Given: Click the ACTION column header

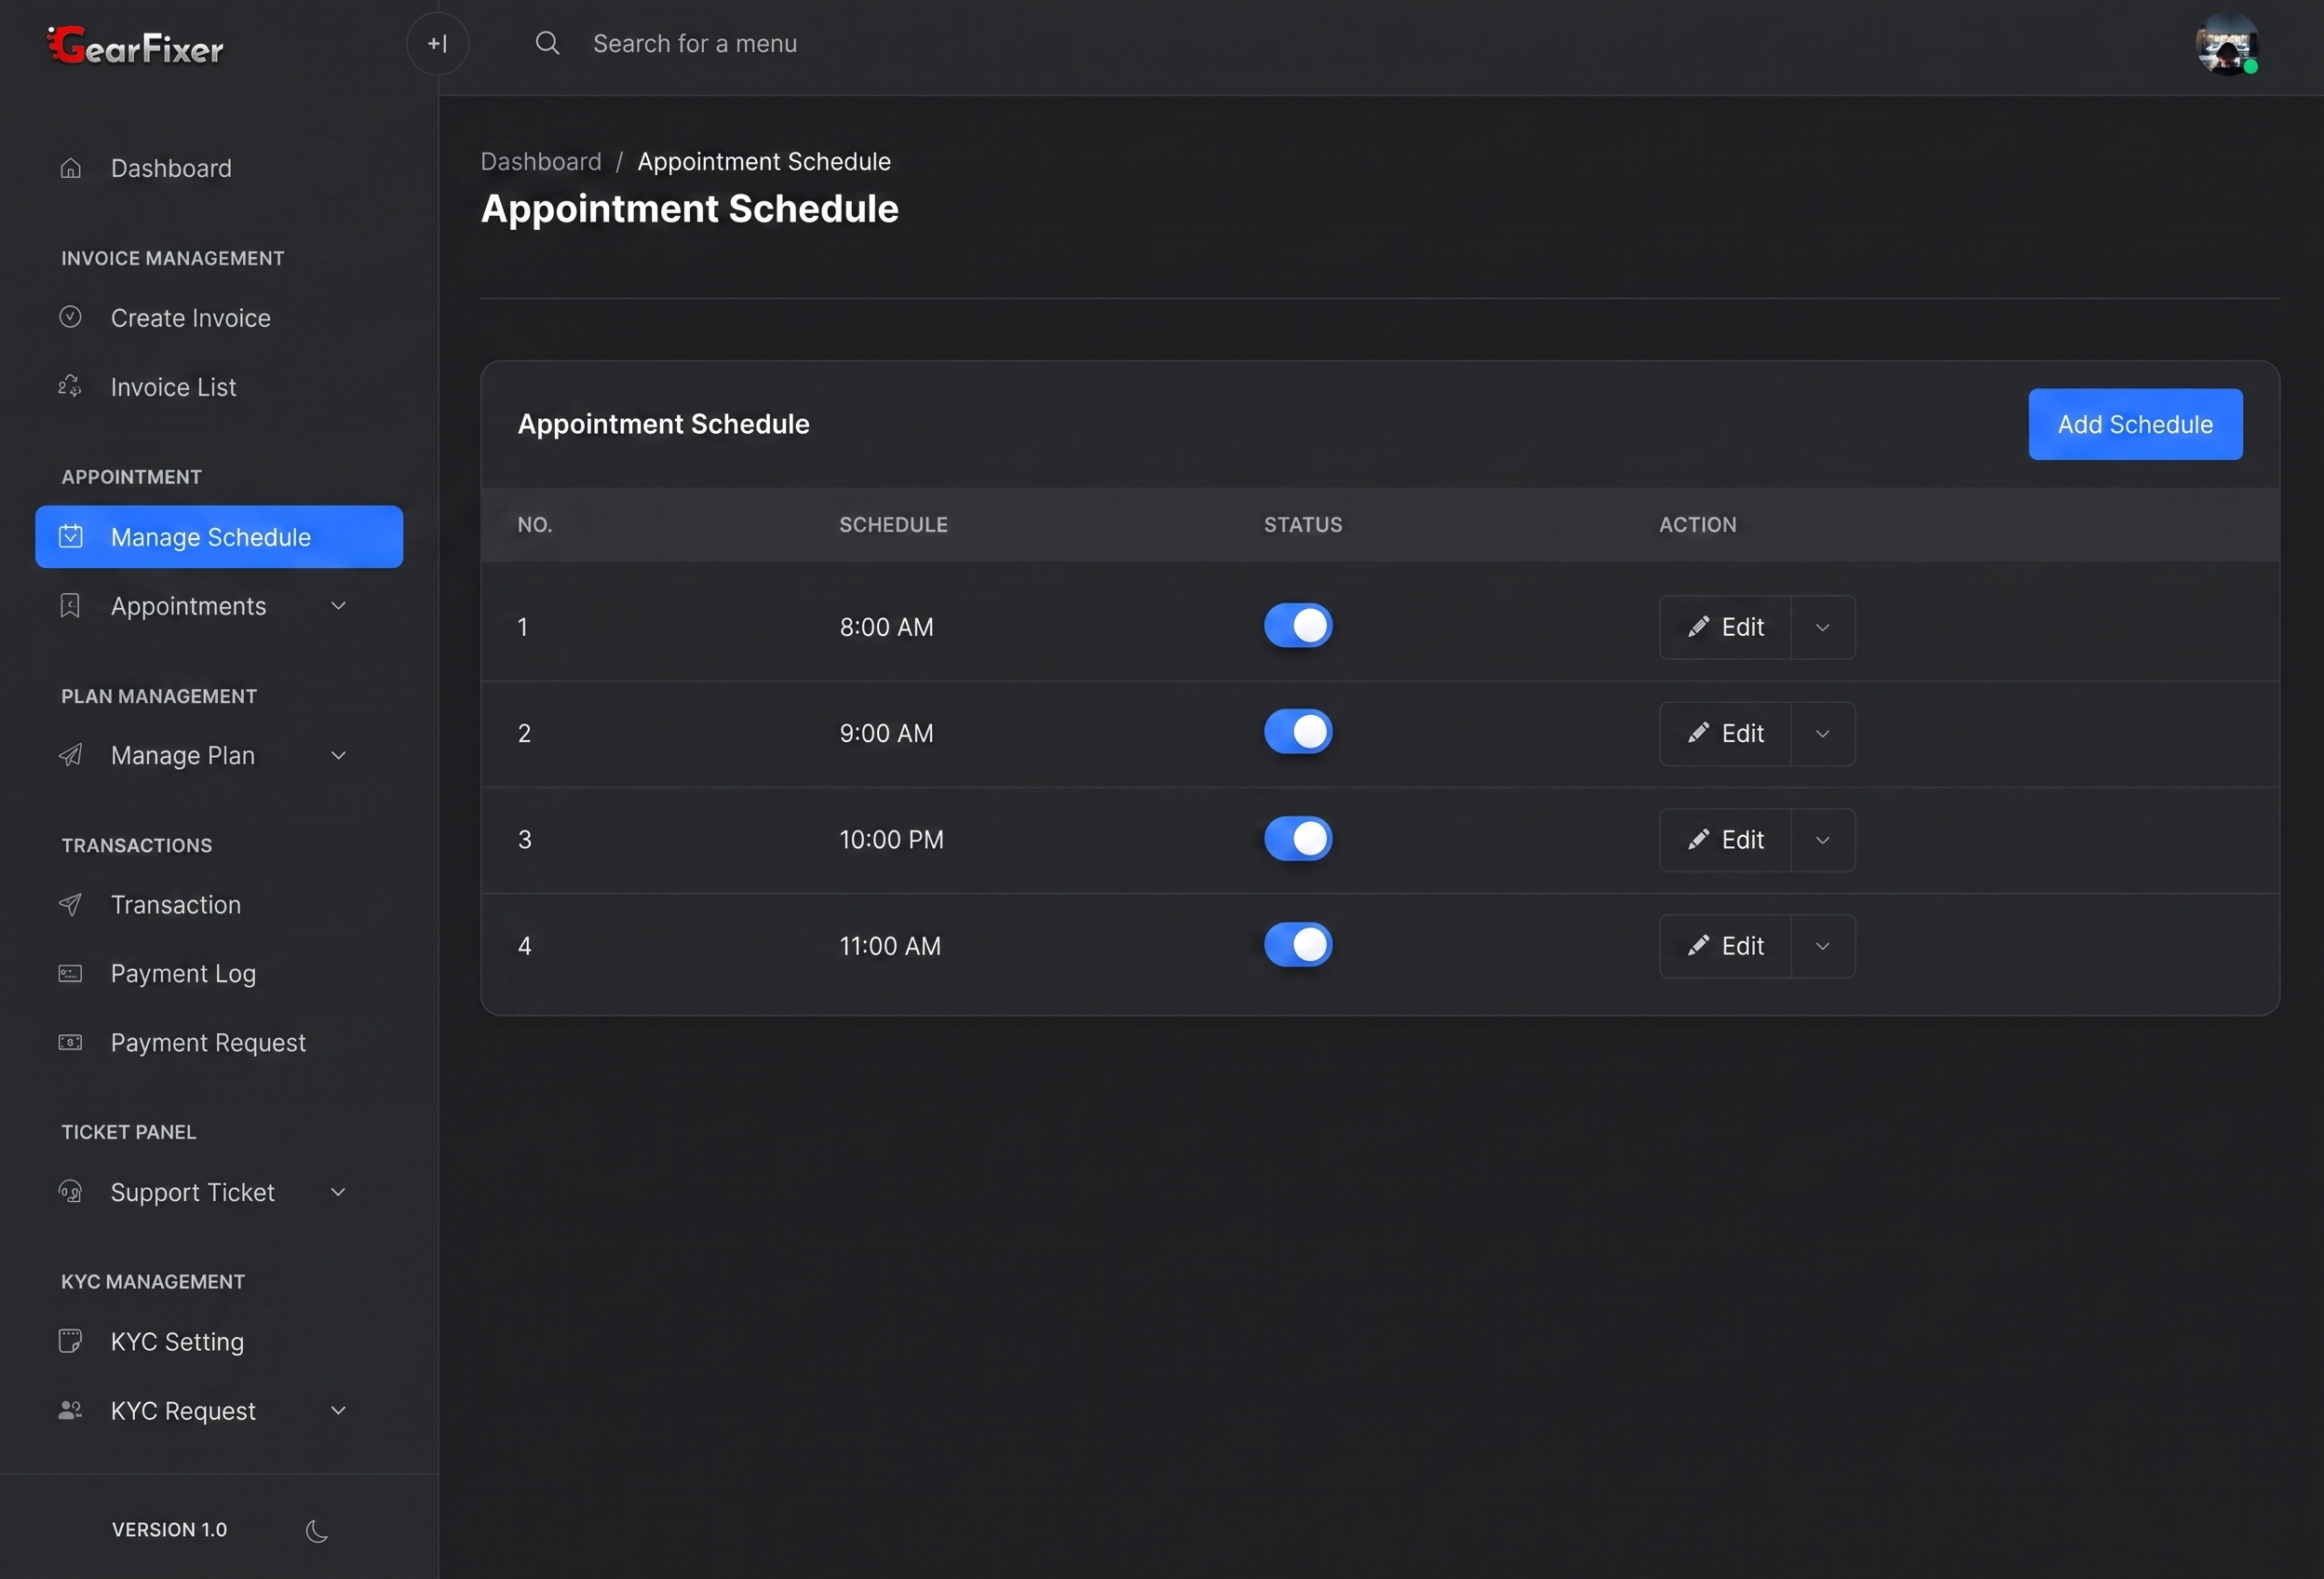Looking at the screenshot, I should click(x=1697, y=524).
